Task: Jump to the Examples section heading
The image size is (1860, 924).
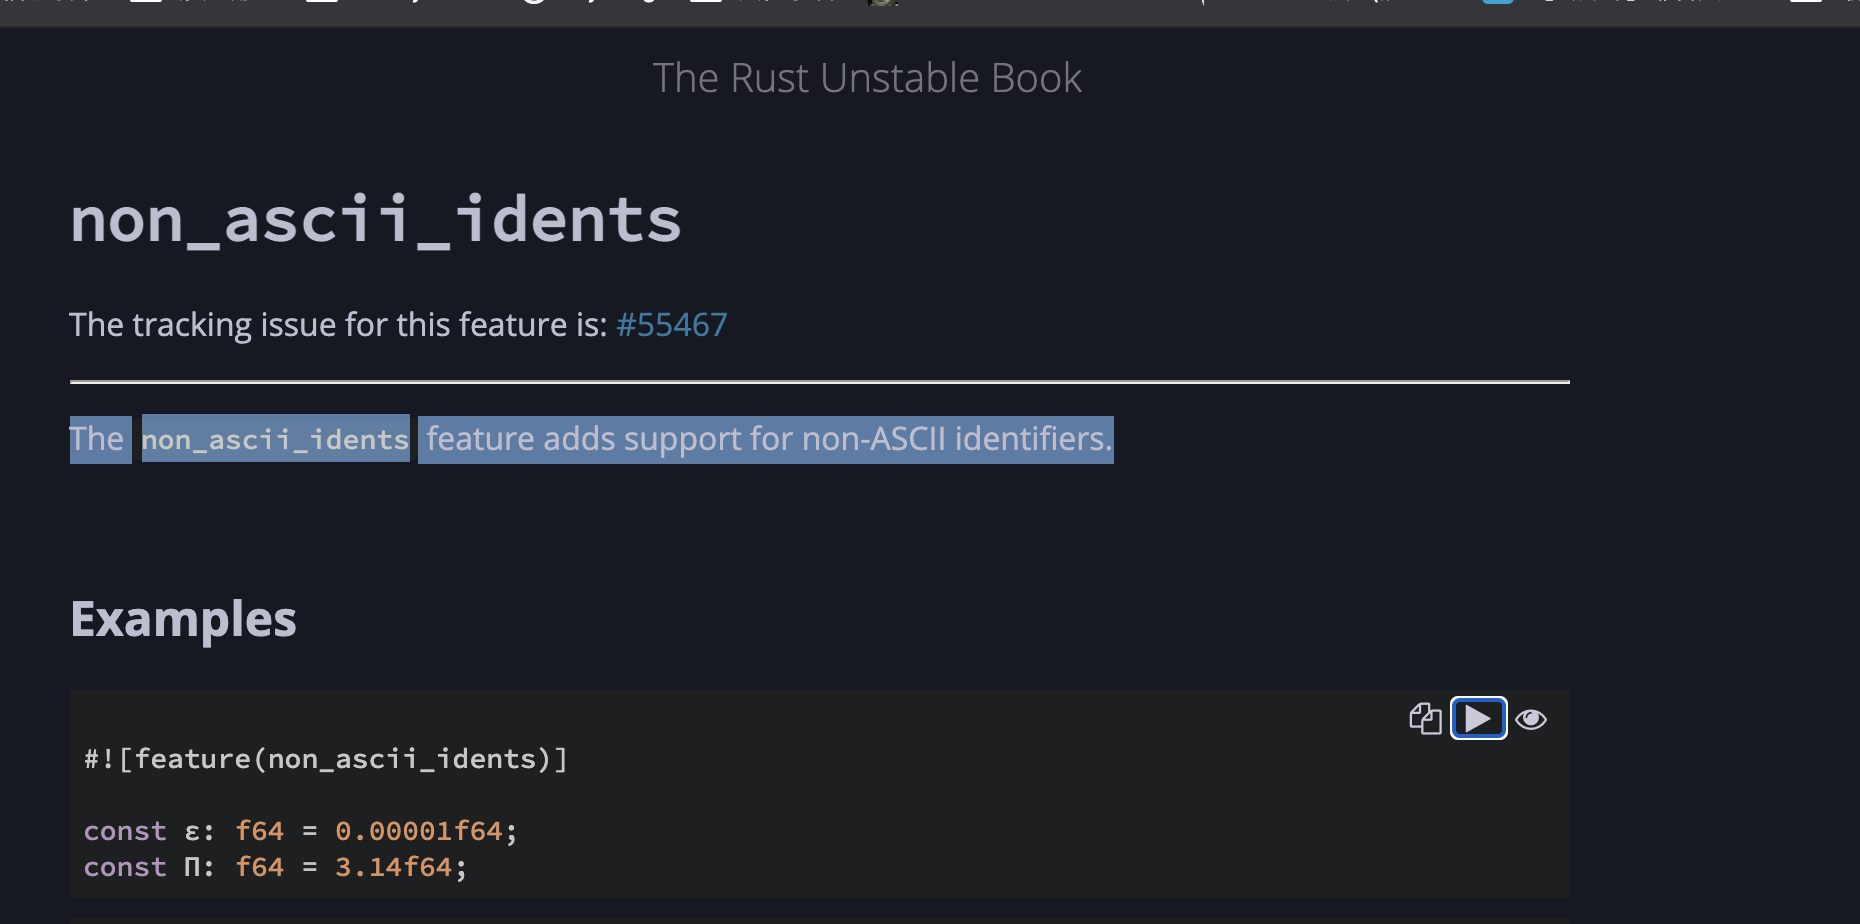Action: pyautogui.click(x=183, y=620)
